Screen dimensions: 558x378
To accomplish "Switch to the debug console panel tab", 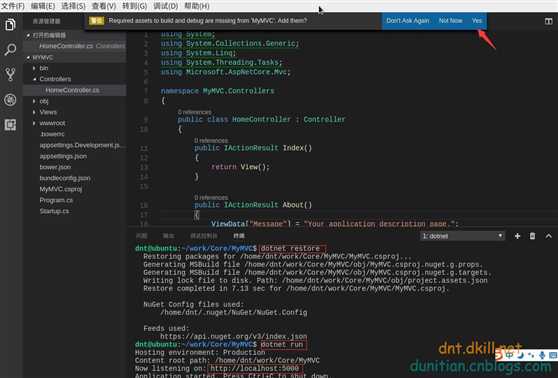I will (x=204, y=236).
